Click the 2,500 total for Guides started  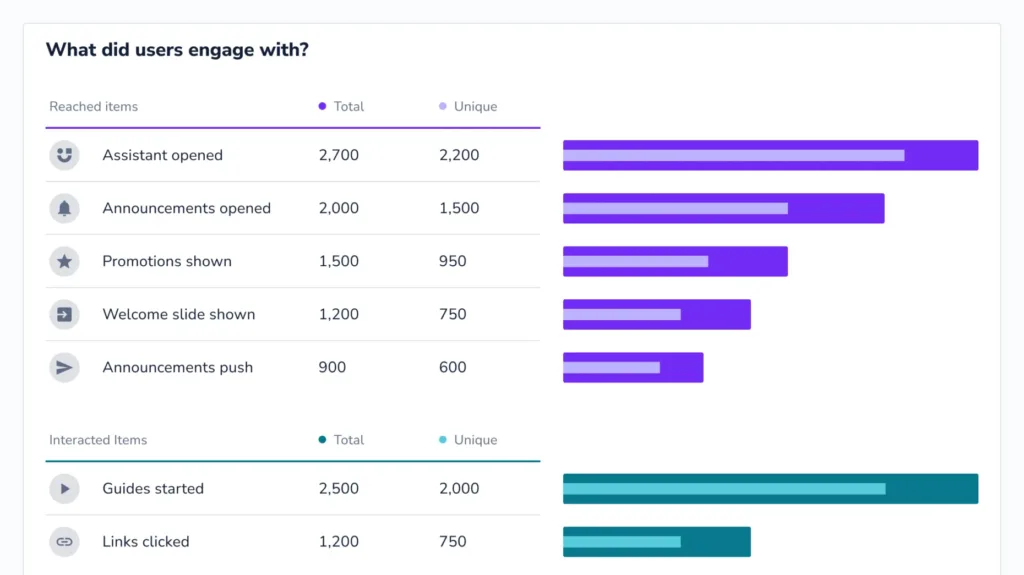click(x=338, y=489)
